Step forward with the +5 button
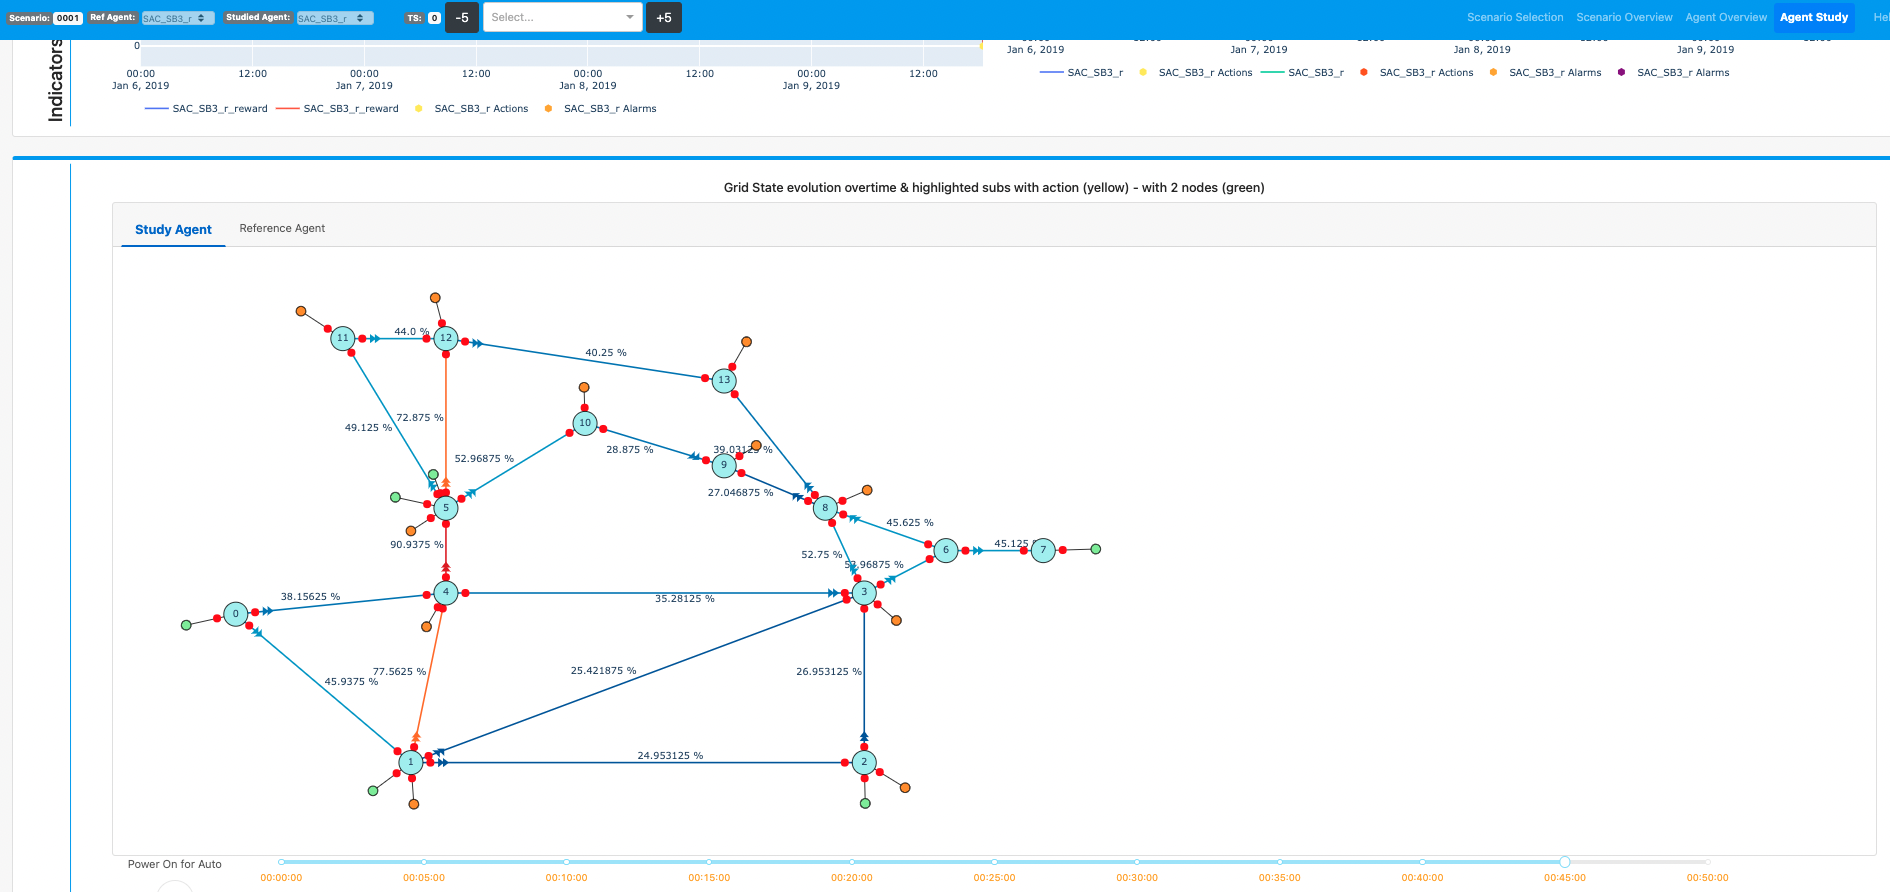The height and width of the screenshot is (892, 1890). click(x=664, y=17)
